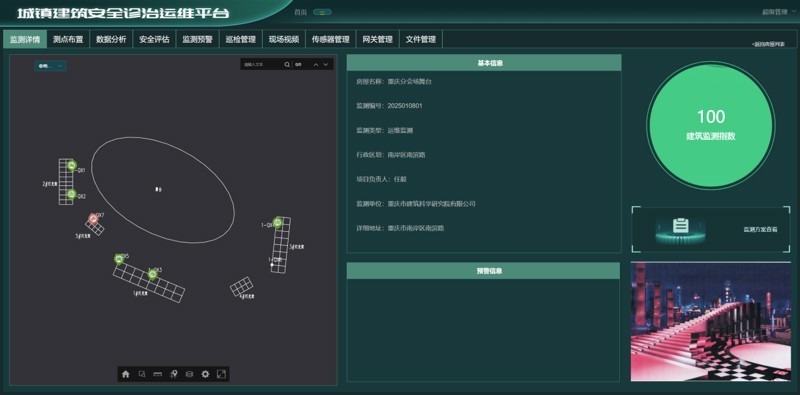Click the text search input field in viewer
800x395 pixels.
point(262,65)
